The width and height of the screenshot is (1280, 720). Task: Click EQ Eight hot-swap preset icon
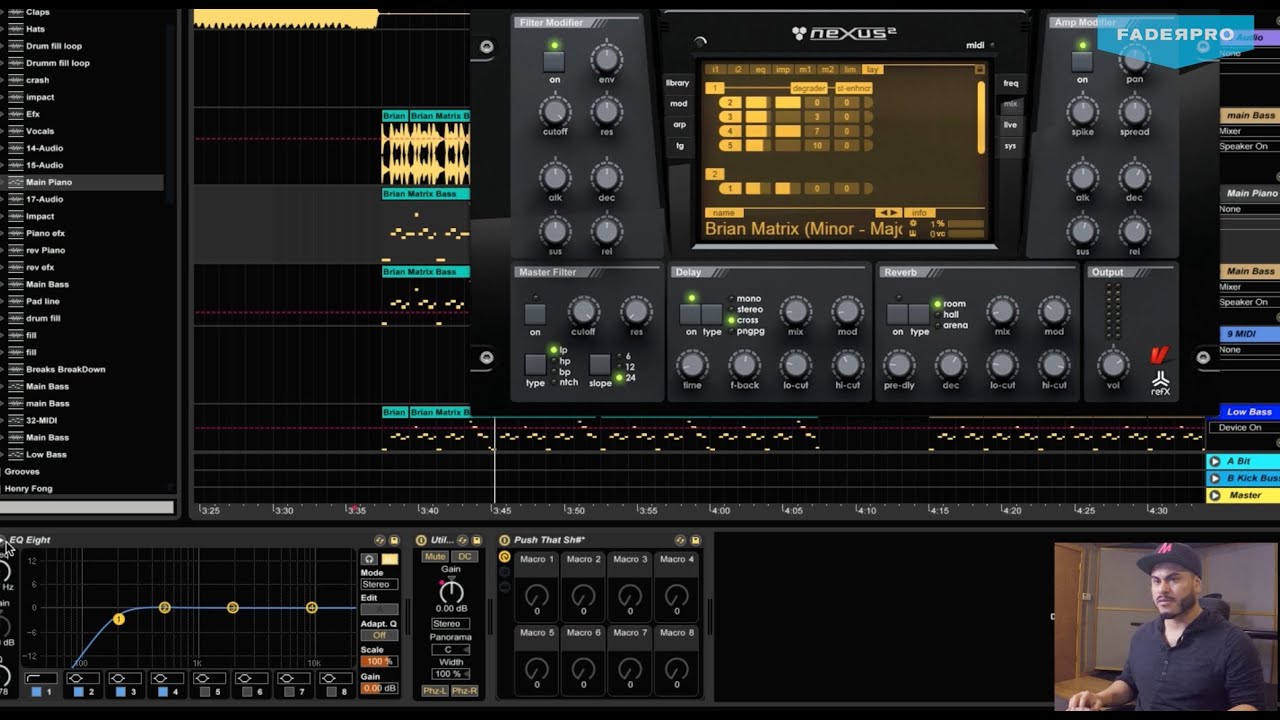[379, 540]
